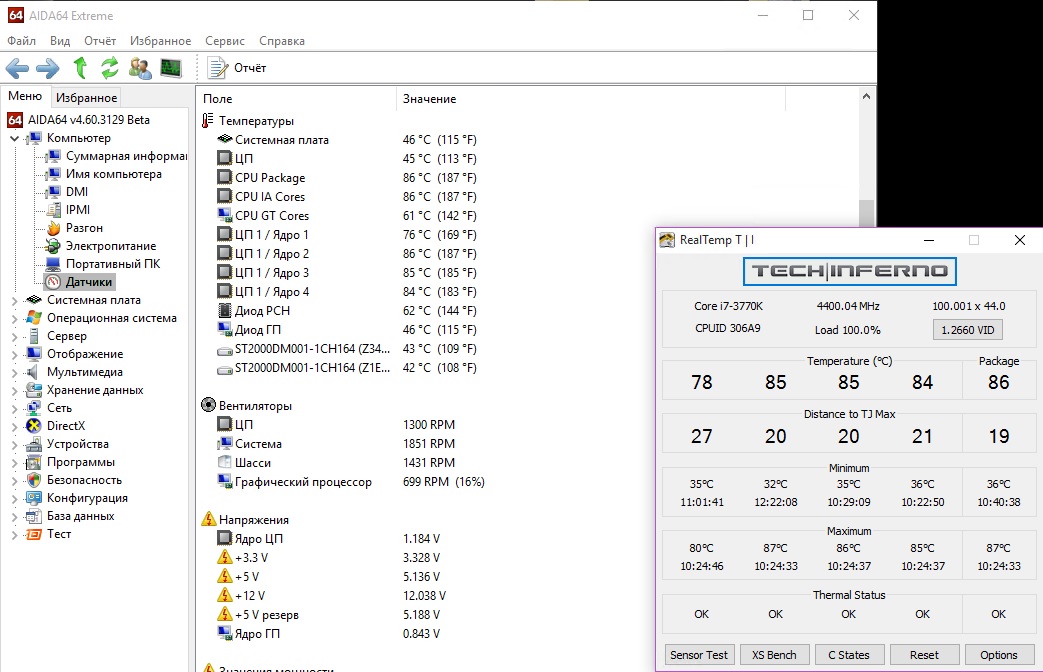Click the Тест tree icon
Image resolution: width=1043 pixels, height=672 pixels.
click(34, 534)
